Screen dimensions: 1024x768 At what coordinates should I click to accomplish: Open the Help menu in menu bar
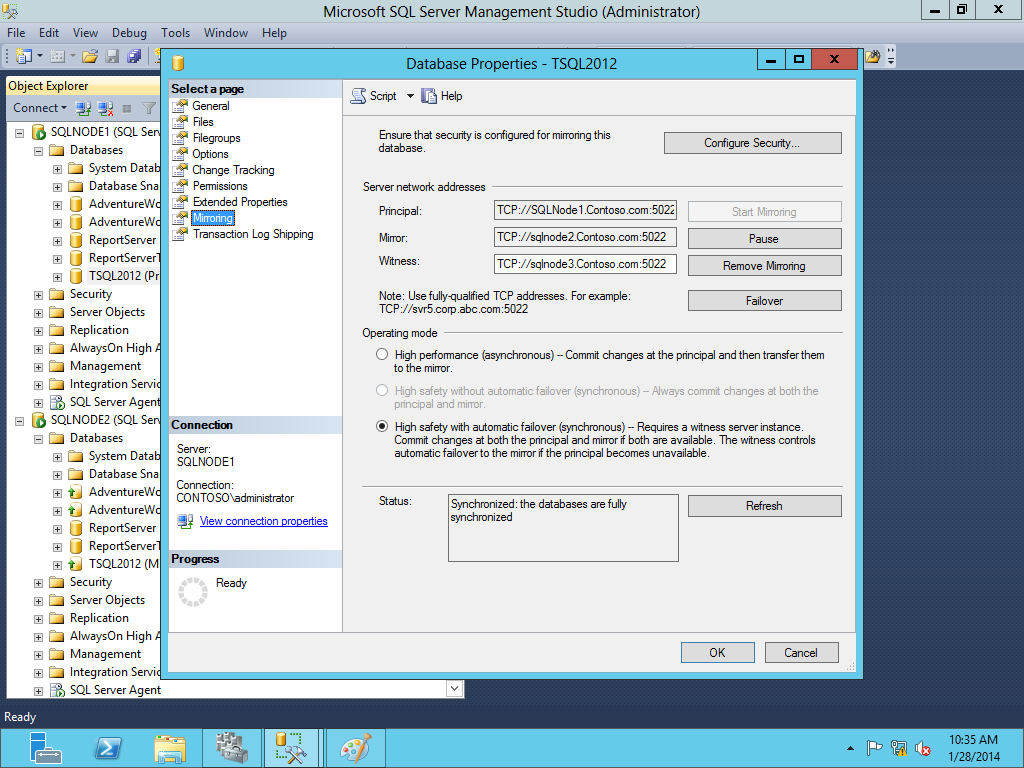[274, 33]
